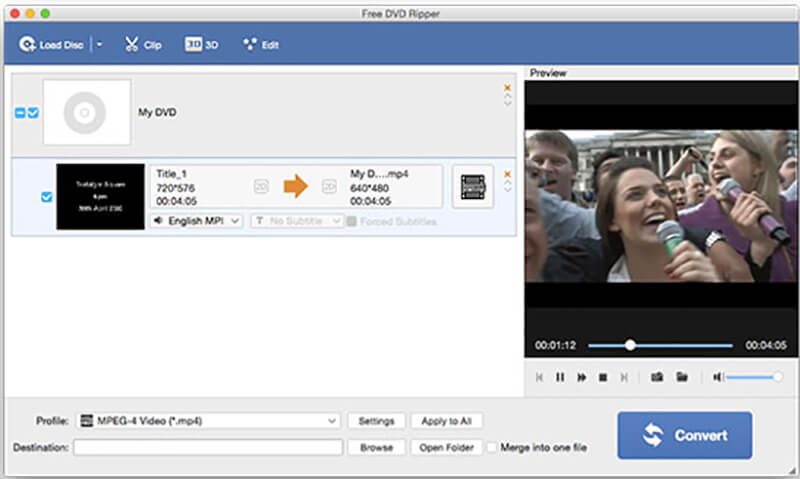800x479 pixels.
Task: Take a snapshot with the camera icon
Action: pos(657,377)
